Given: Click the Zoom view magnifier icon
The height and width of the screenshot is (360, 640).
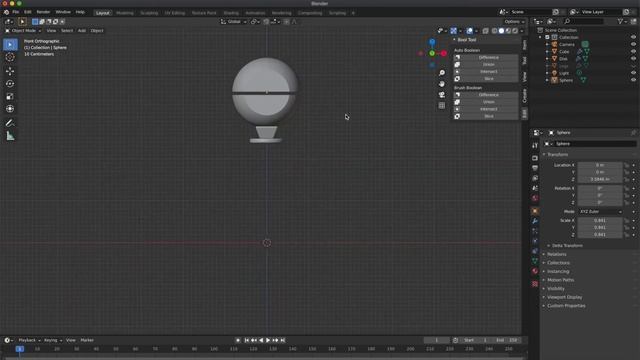Looking at the screenshot, I should 442,73.
